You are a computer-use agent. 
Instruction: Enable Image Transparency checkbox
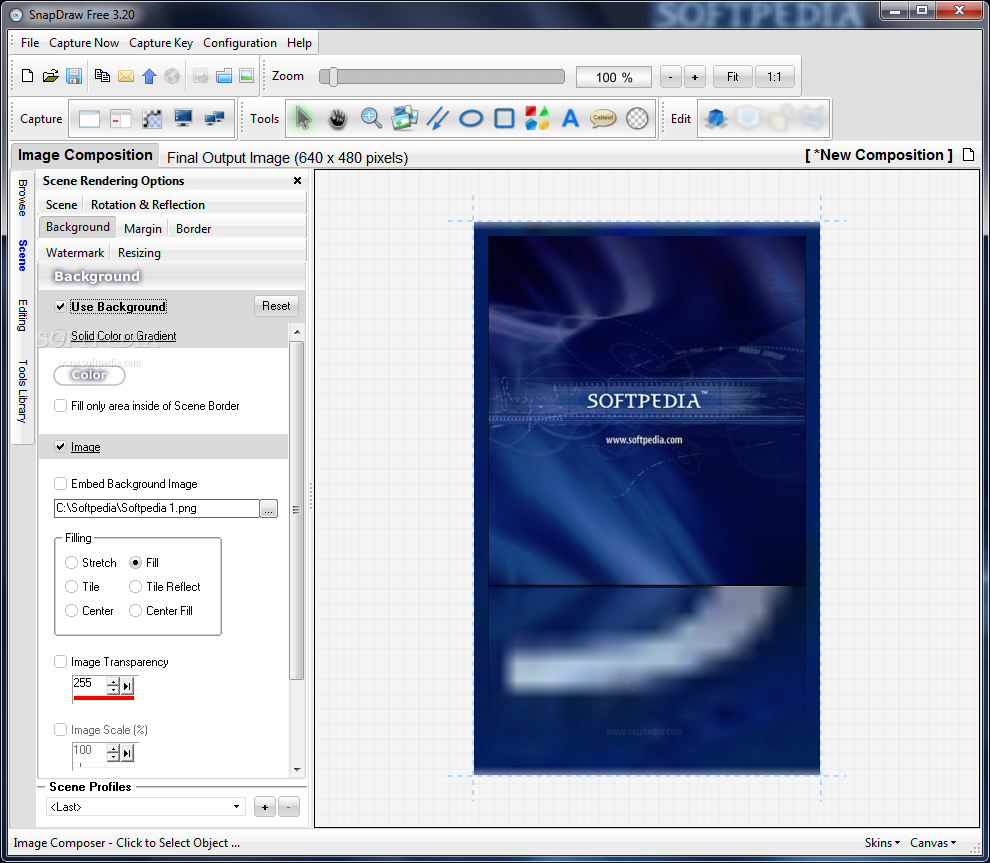point(60,662)
